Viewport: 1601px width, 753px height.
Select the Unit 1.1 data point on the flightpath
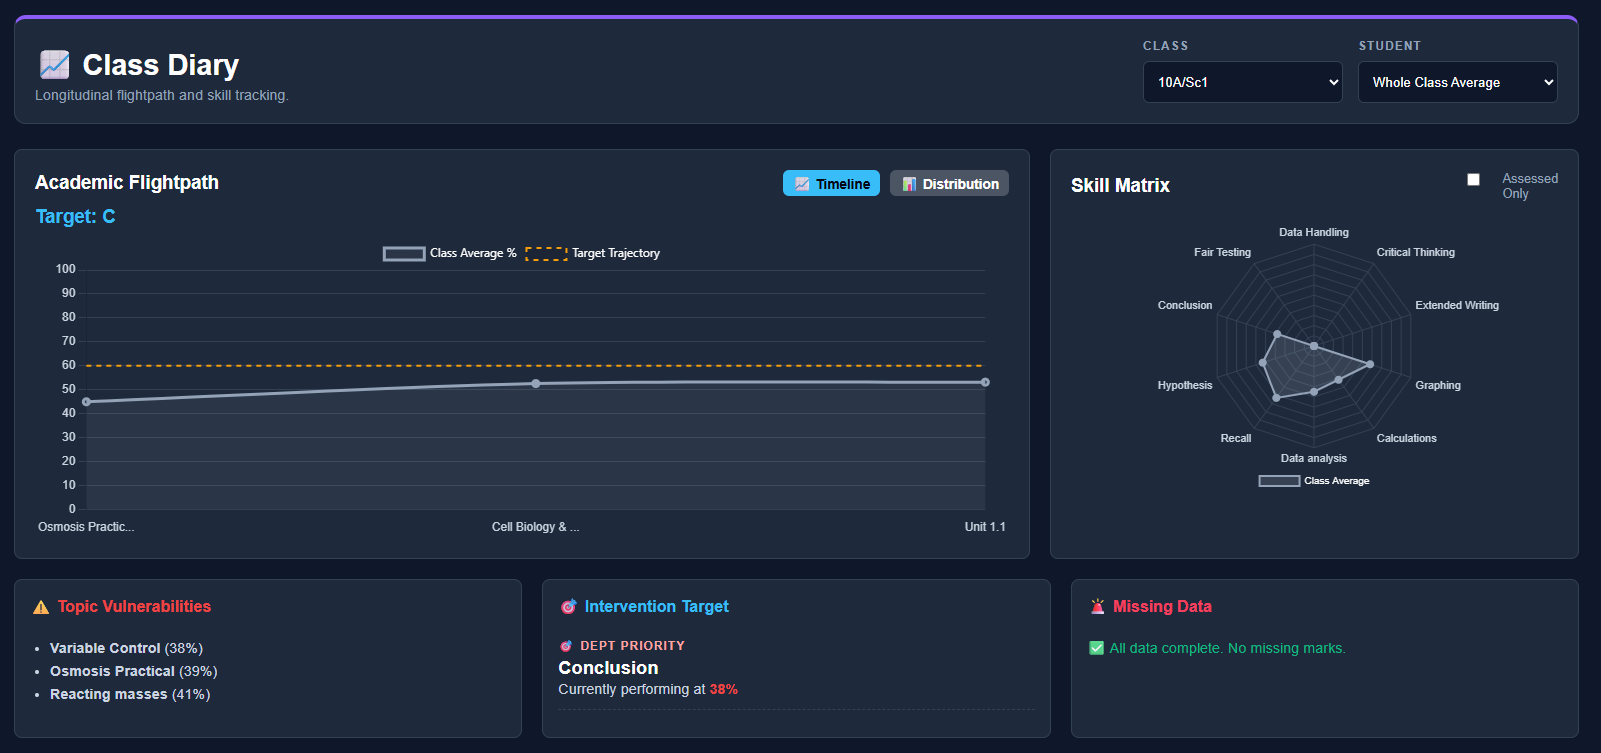point(985,382)
